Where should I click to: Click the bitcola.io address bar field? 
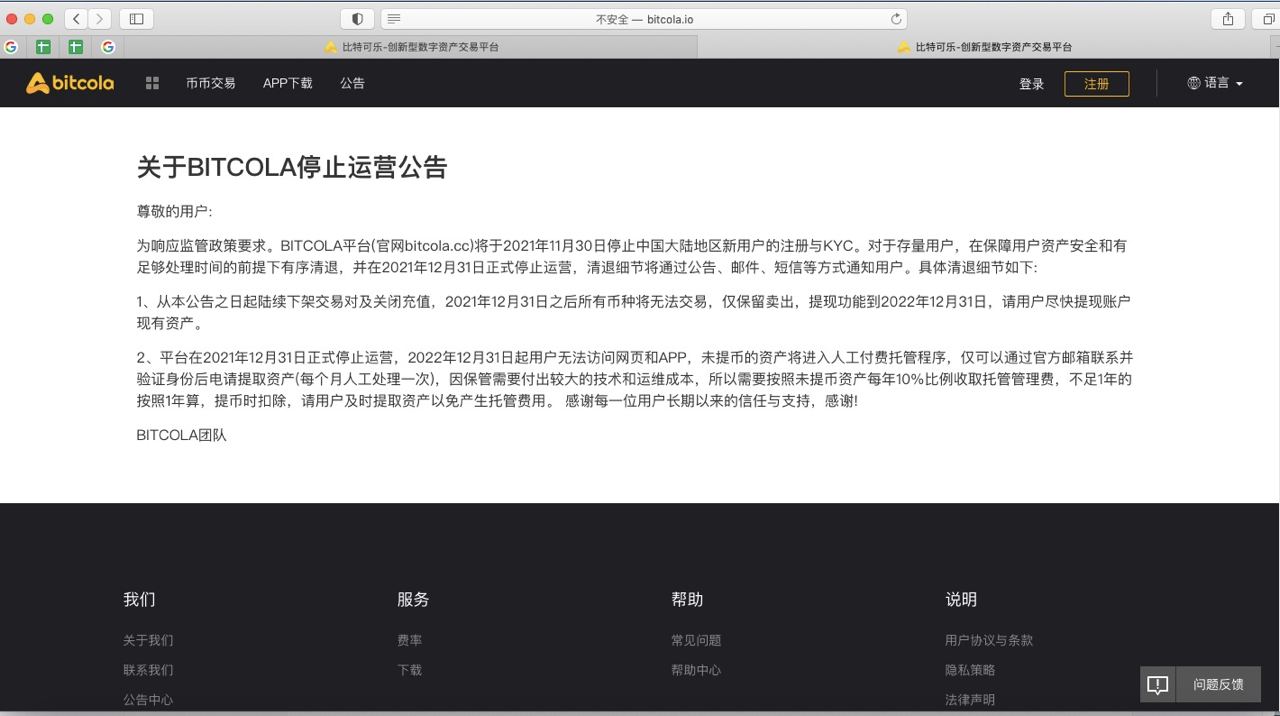click(645, 18)
